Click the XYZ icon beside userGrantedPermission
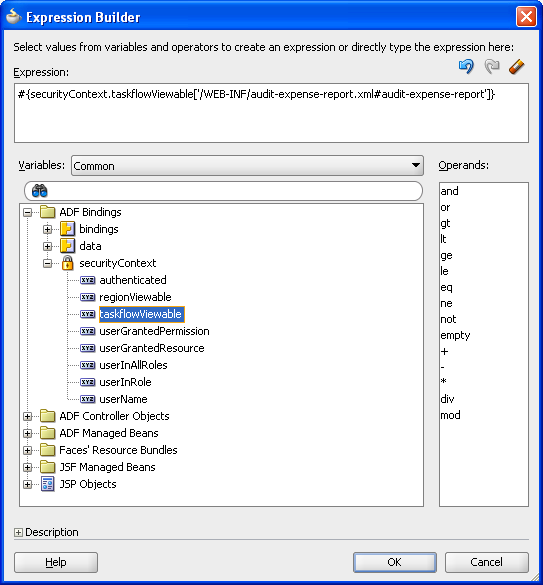Screen dimensions: 543x585 coord(88,331)
